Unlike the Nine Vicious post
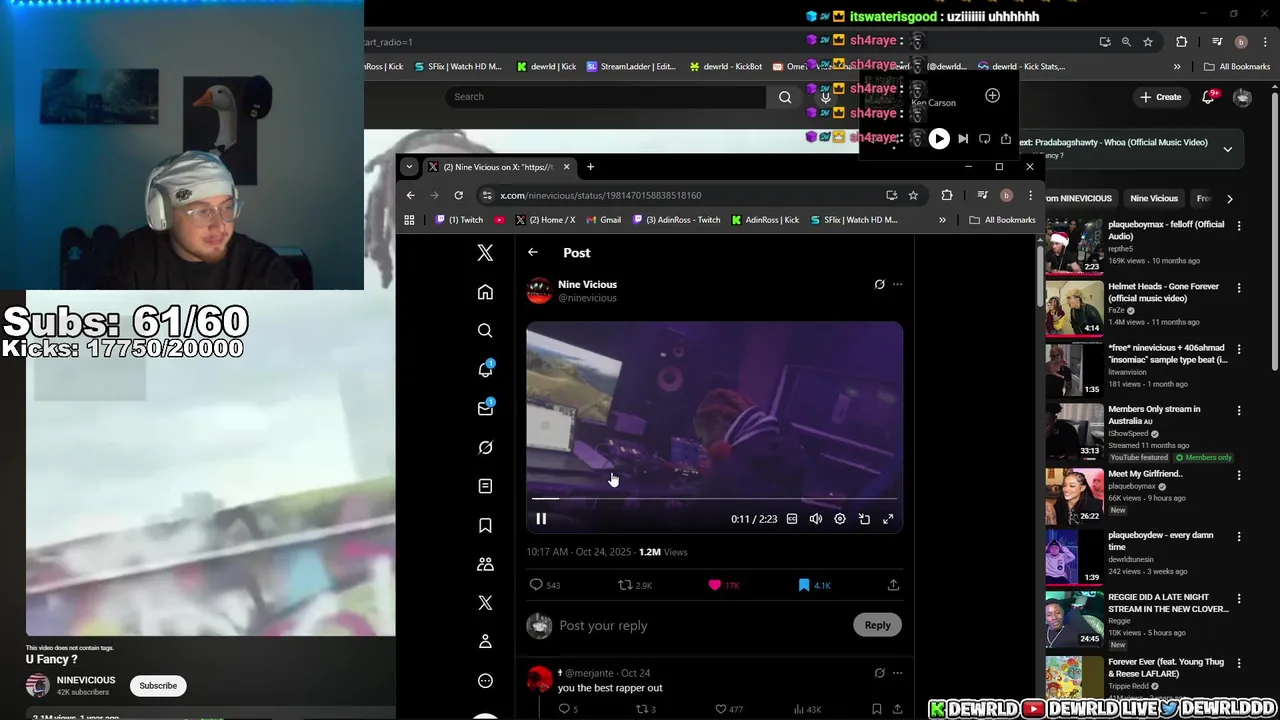 pos(723,585)
